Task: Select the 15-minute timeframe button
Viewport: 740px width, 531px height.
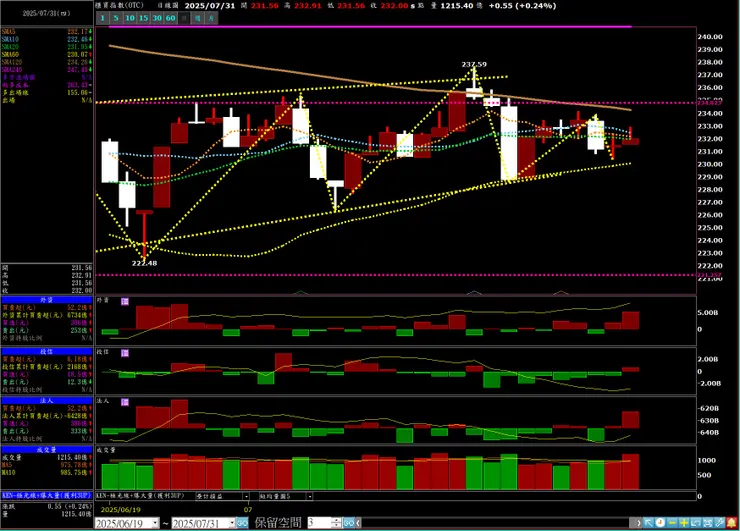Action: point(143,18)
